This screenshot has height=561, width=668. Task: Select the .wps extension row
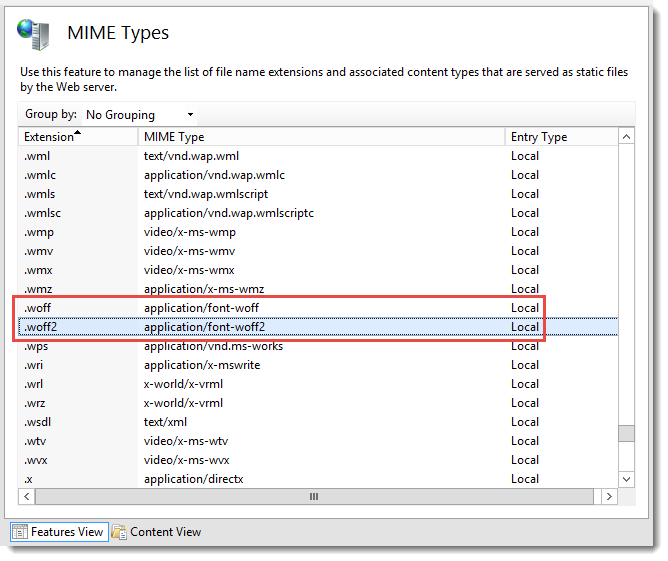pyautogui.click(x=318, y=346)
